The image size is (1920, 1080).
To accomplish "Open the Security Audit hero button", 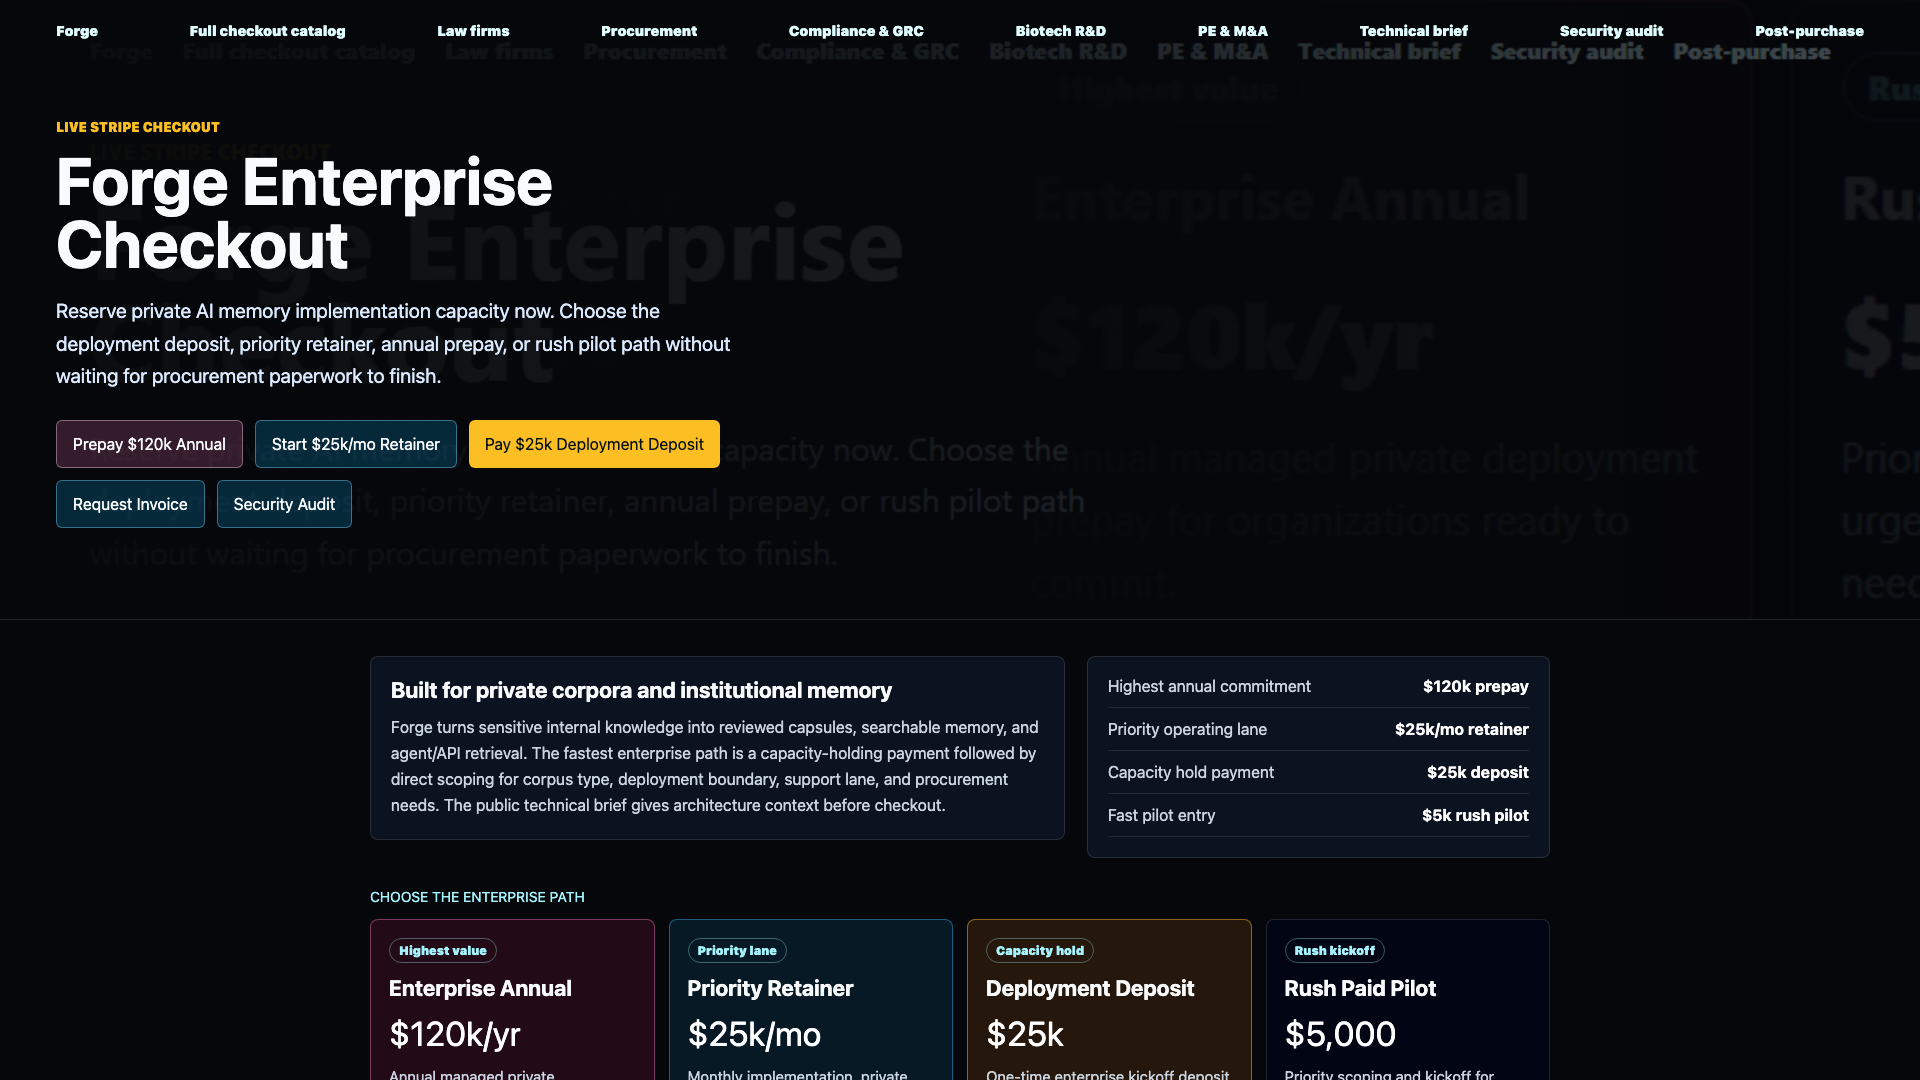I will [x=284, y=504].
